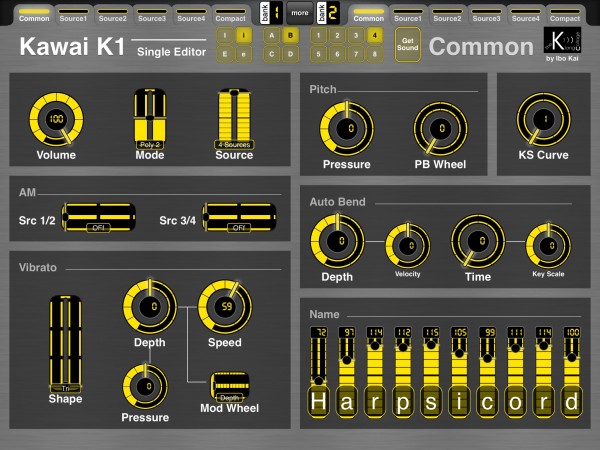Choose patch number 7

click(356, 54)
